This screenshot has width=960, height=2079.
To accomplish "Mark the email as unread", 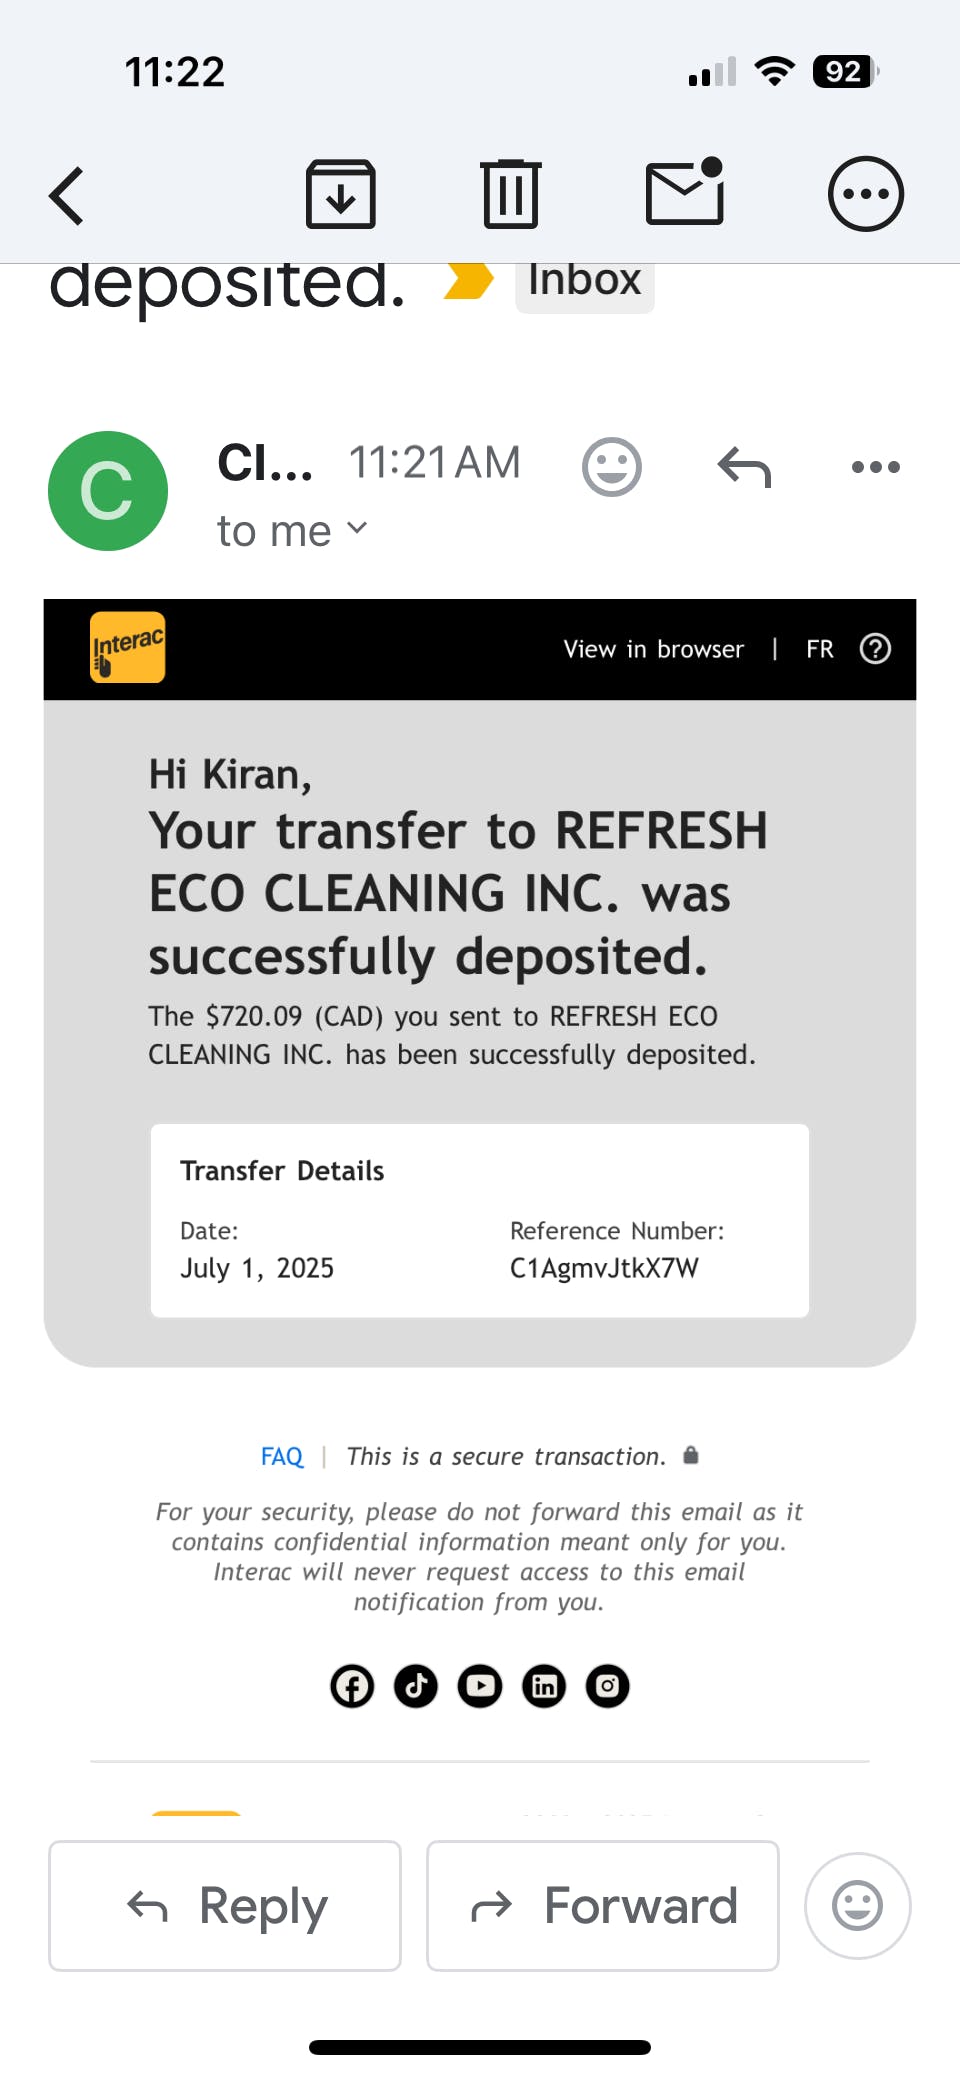I will tap(685, 192).
